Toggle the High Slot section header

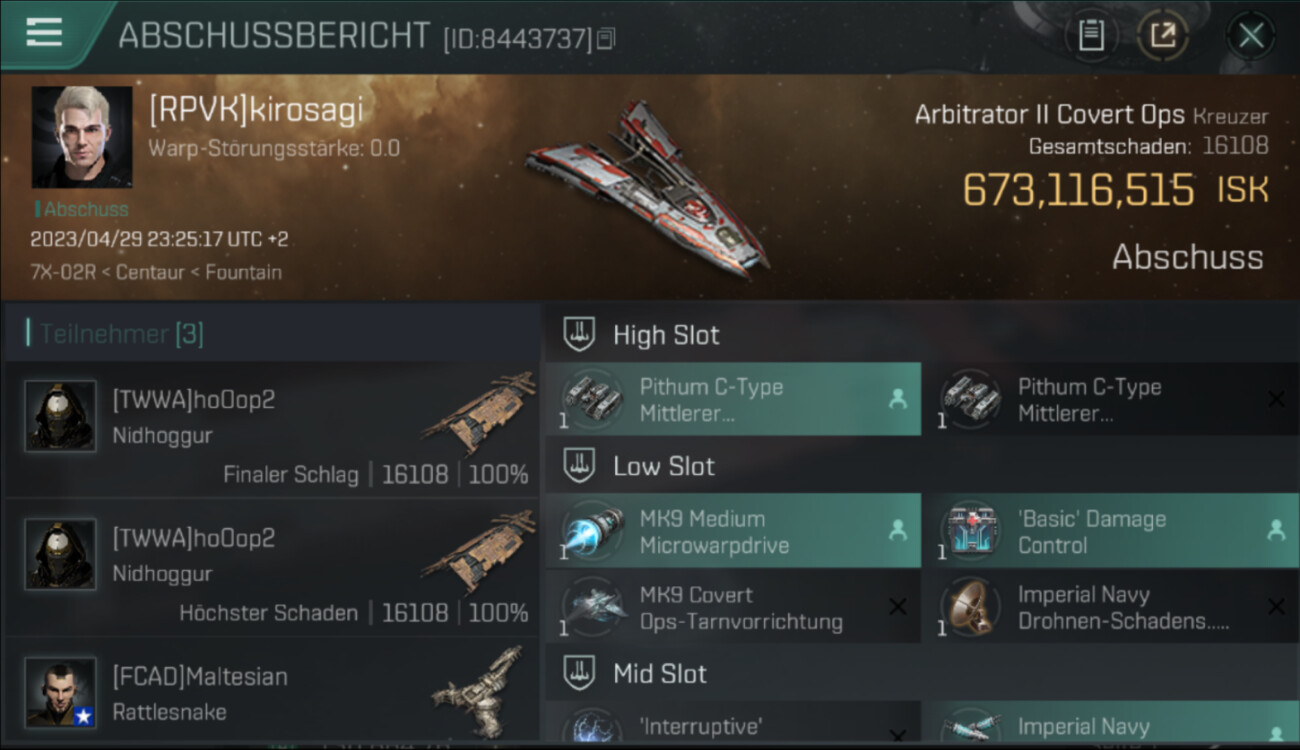922,335
